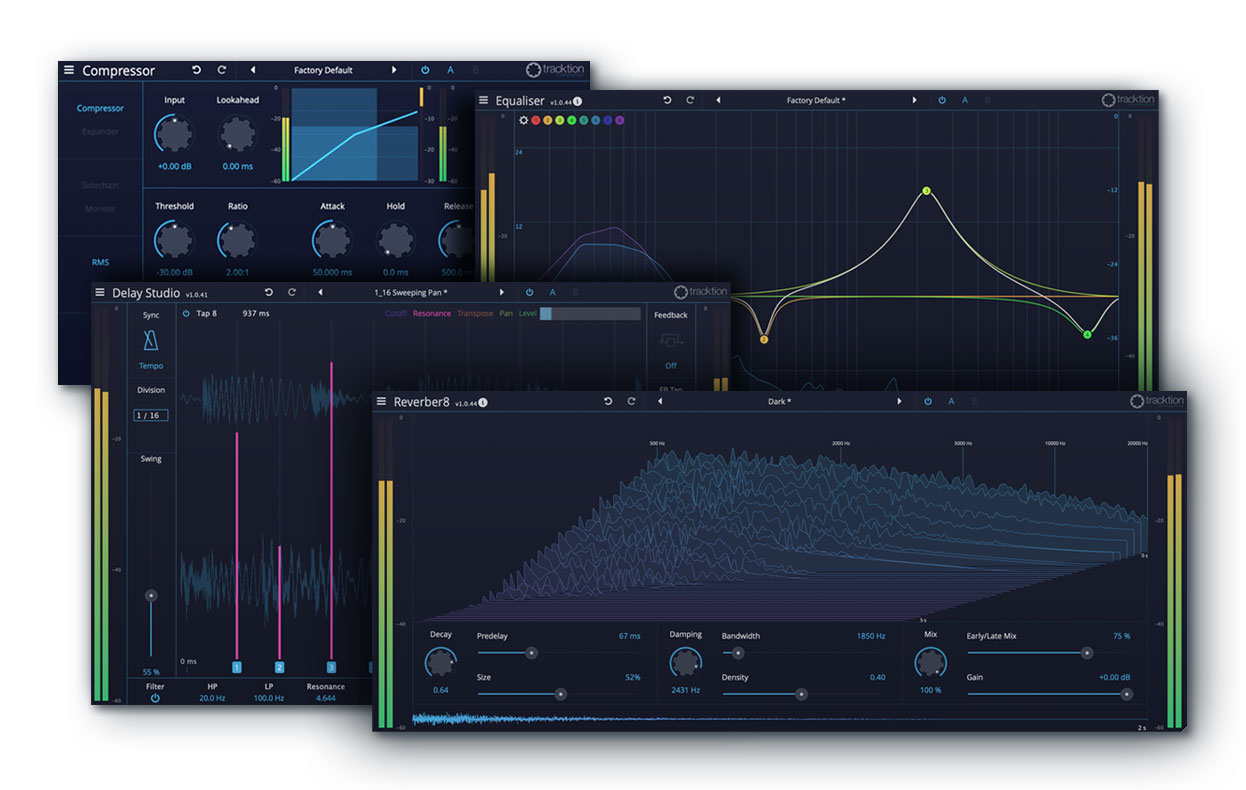This screenshot has height=790, width=1246.
Task: Click the Sync metronome icon
Action: 151,342
